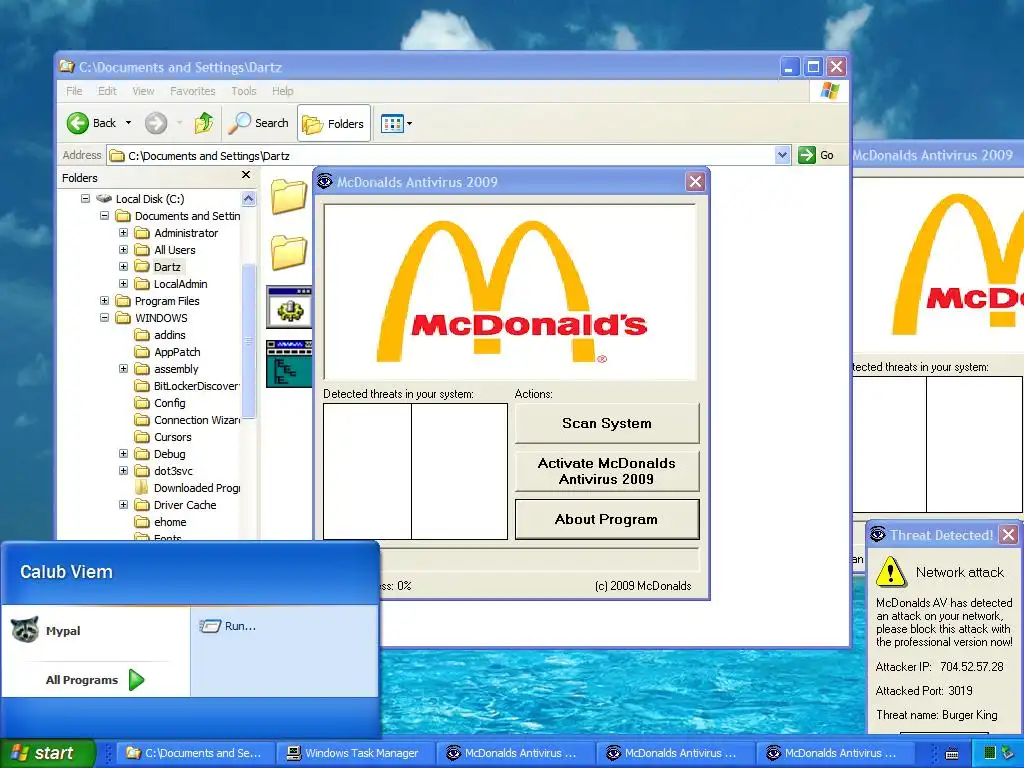Select the Config folder icon
Image resolution: width=1024 pixels, height=768 pixels.
point(142,402)
